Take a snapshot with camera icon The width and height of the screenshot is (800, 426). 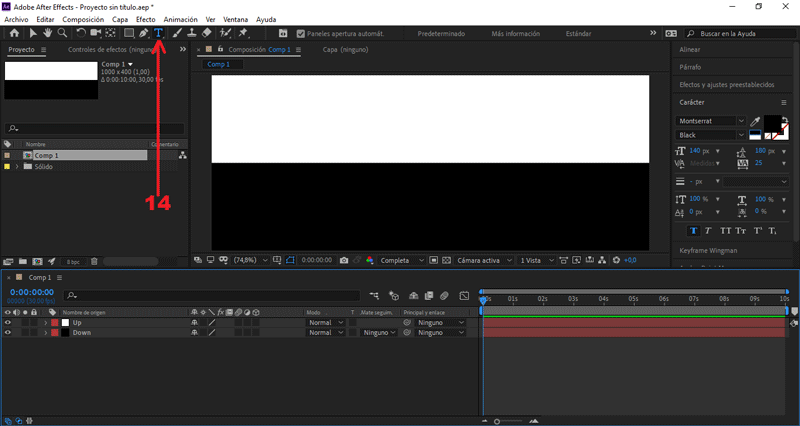(344, 260)
